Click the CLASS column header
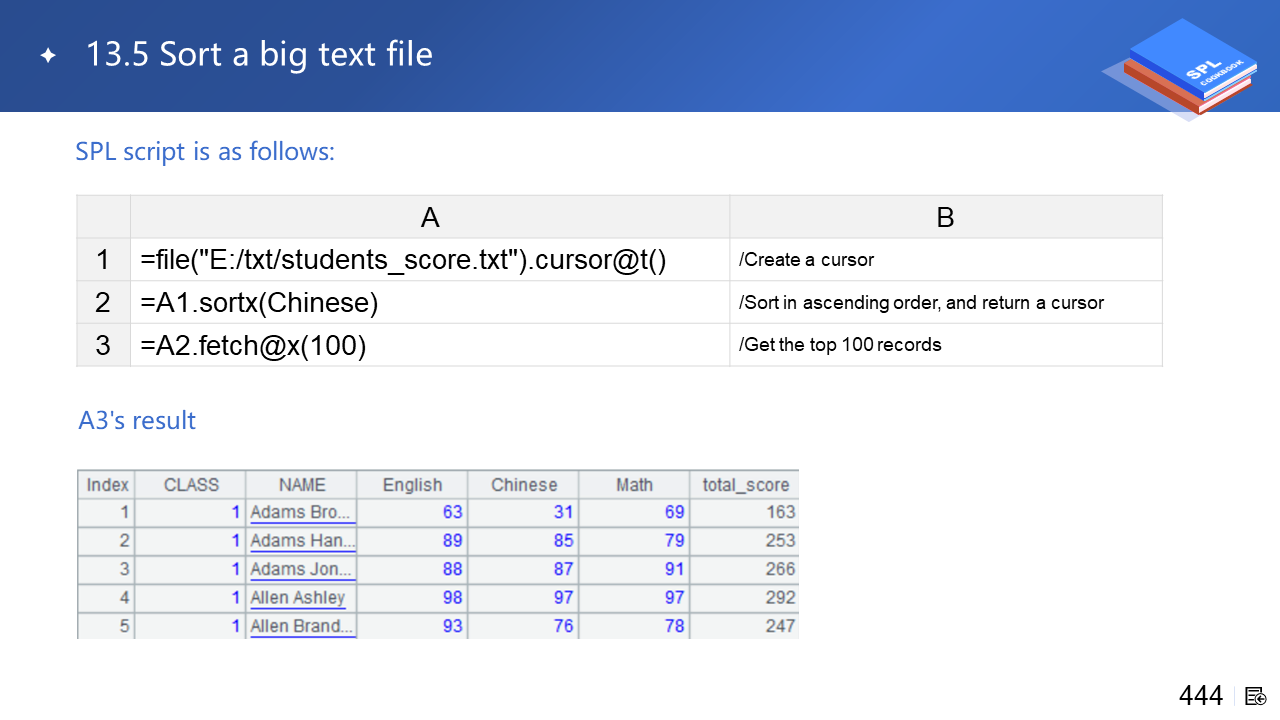The height and width of the screenshot is (720, 1280). (x=191, y=485)
